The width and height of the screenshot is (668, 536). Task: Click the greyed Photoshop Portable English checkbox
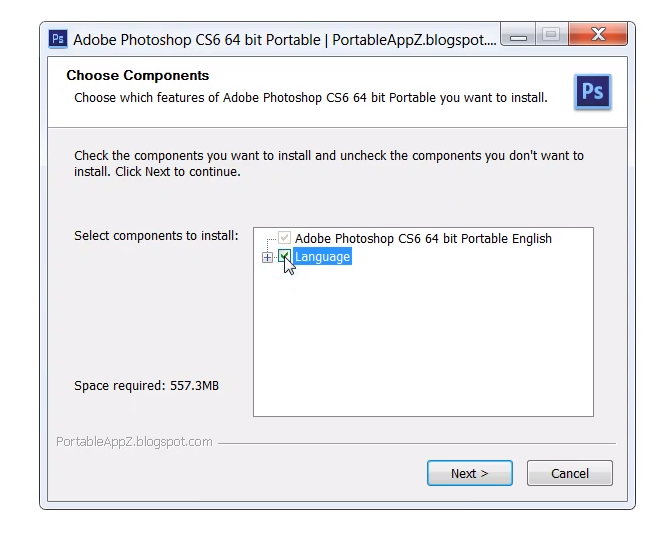285,239
